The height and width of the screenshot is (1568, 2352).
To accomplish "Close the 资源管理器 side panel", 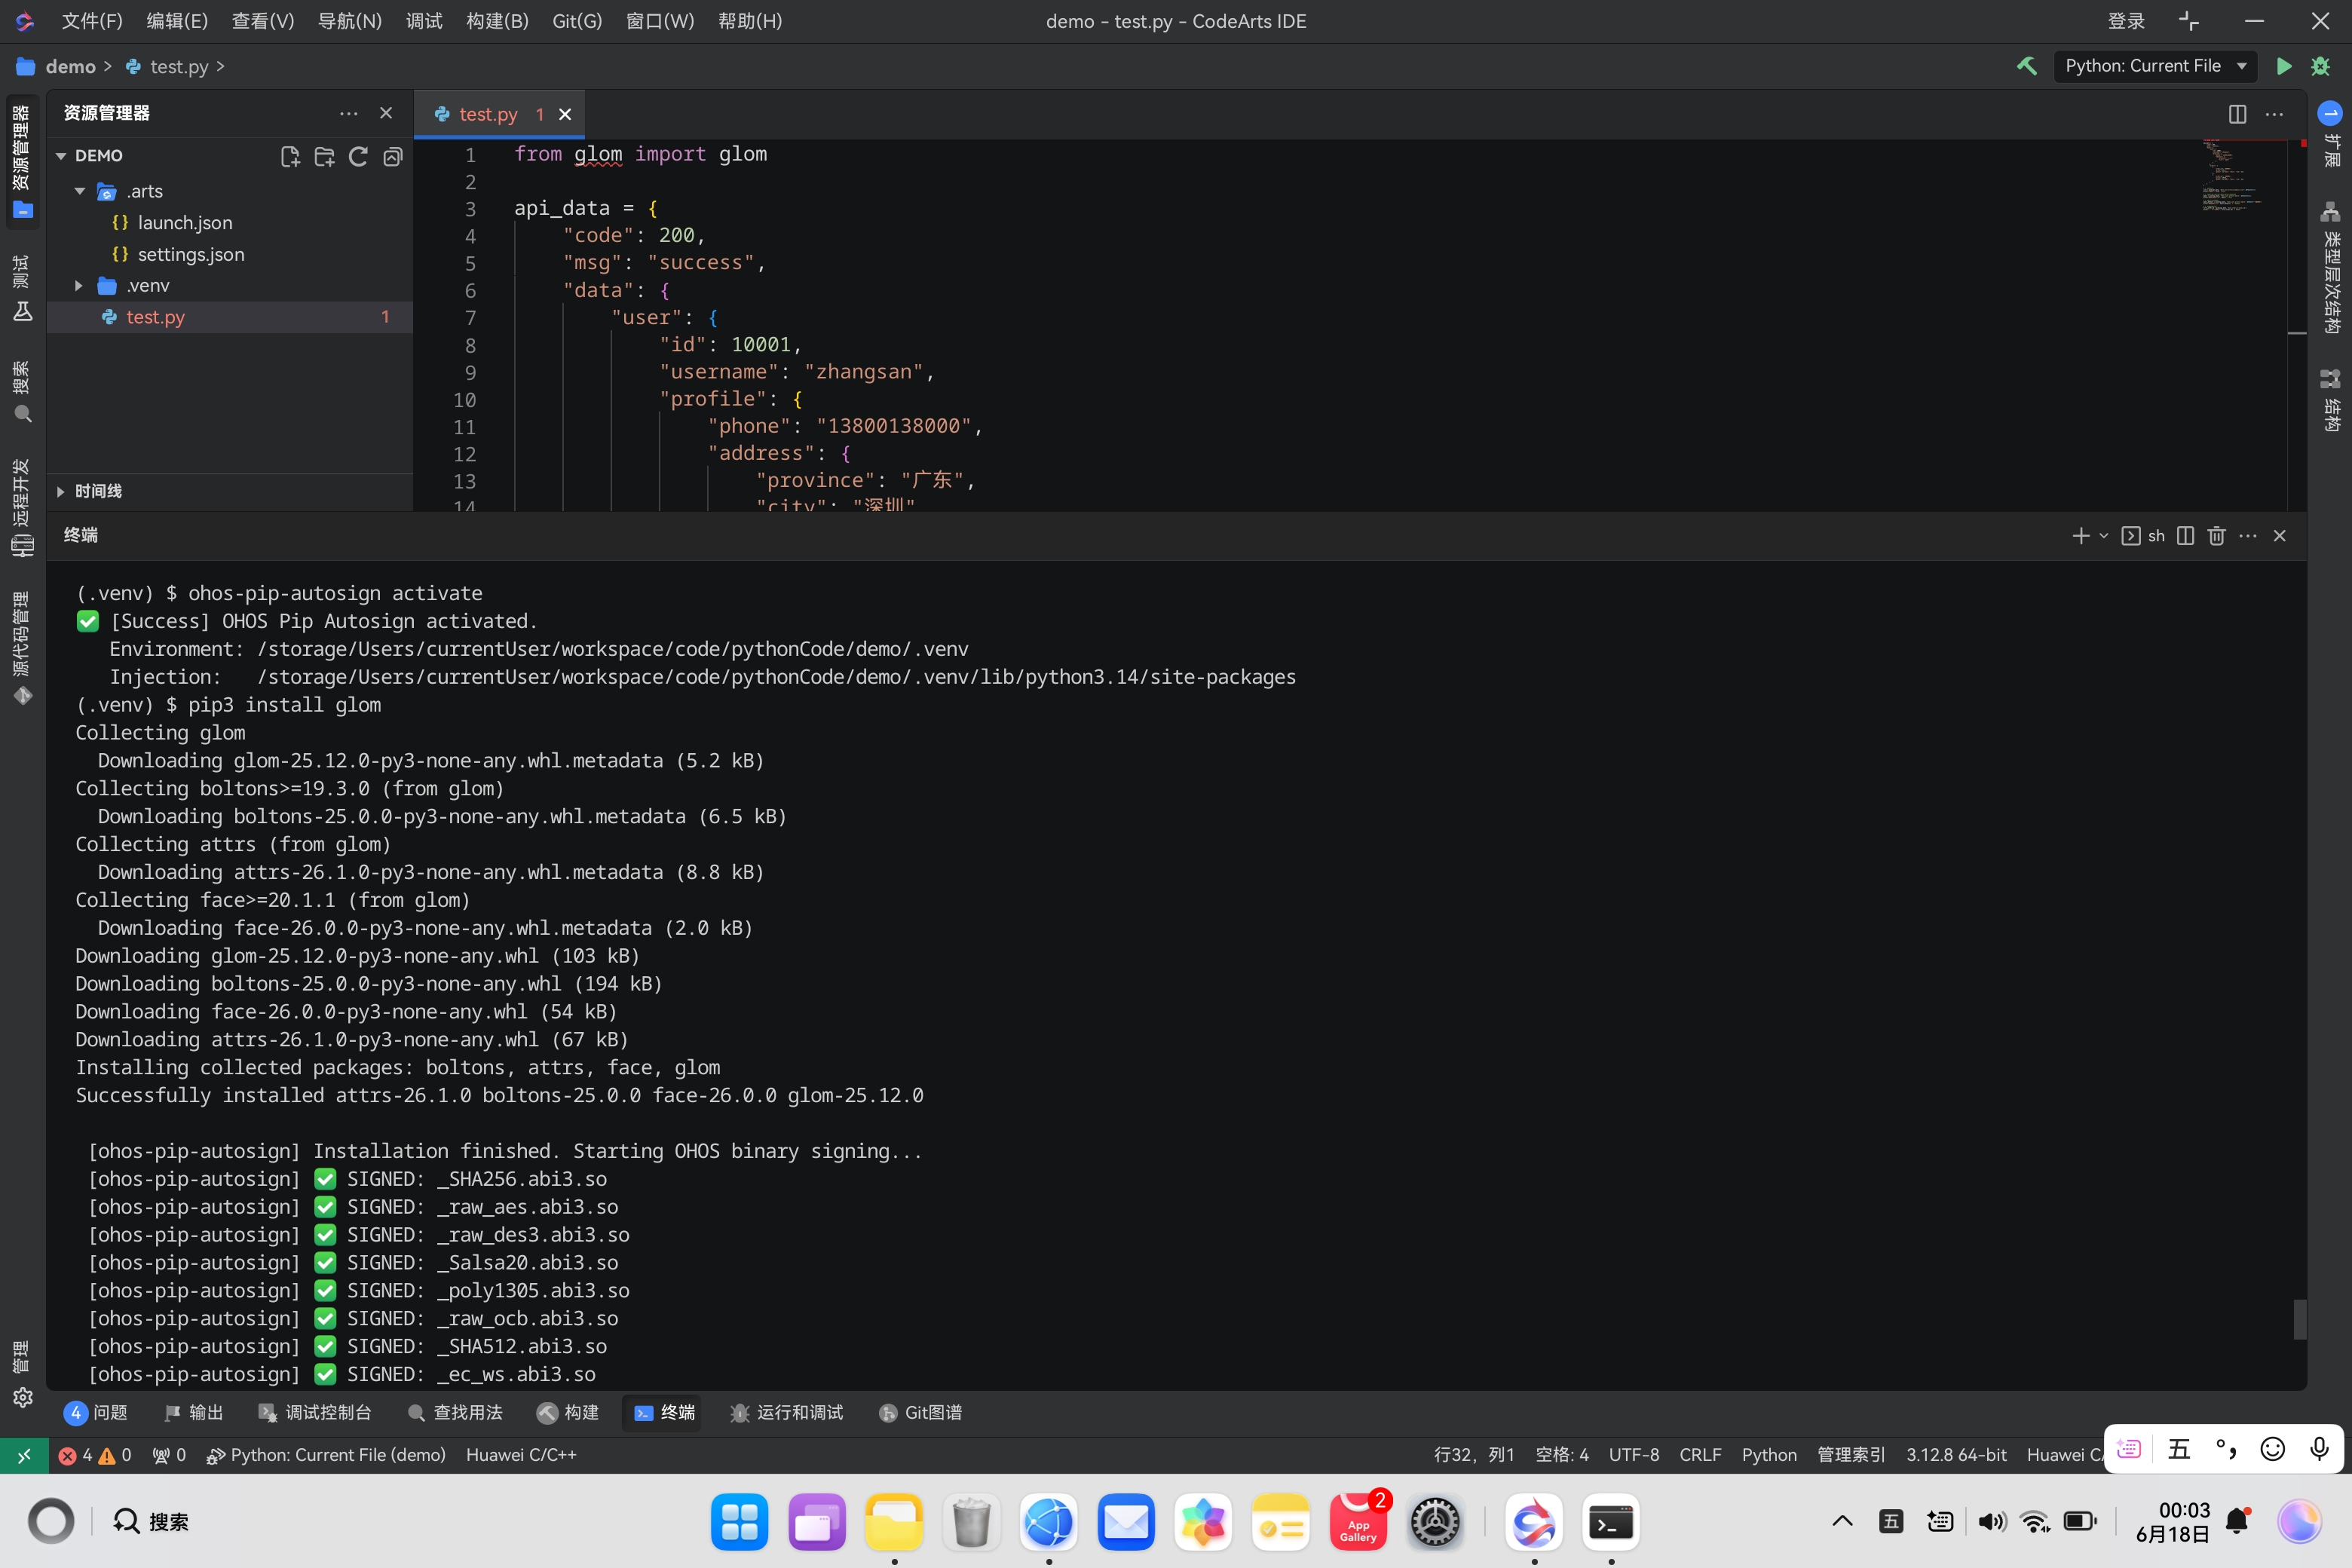I will [386, 113].
